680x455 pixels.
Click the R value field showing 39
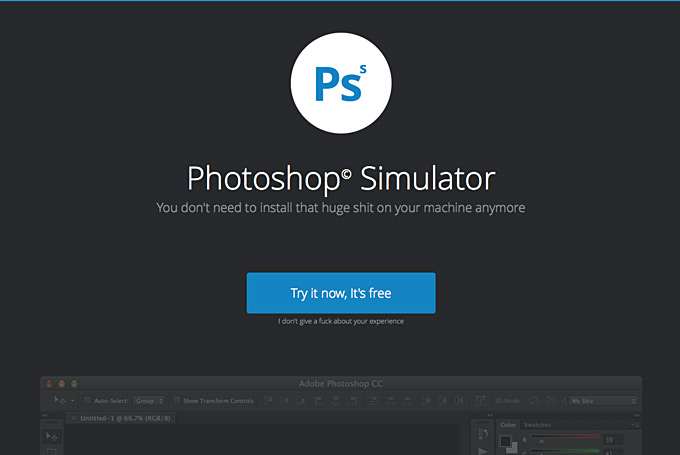[613, 440]
